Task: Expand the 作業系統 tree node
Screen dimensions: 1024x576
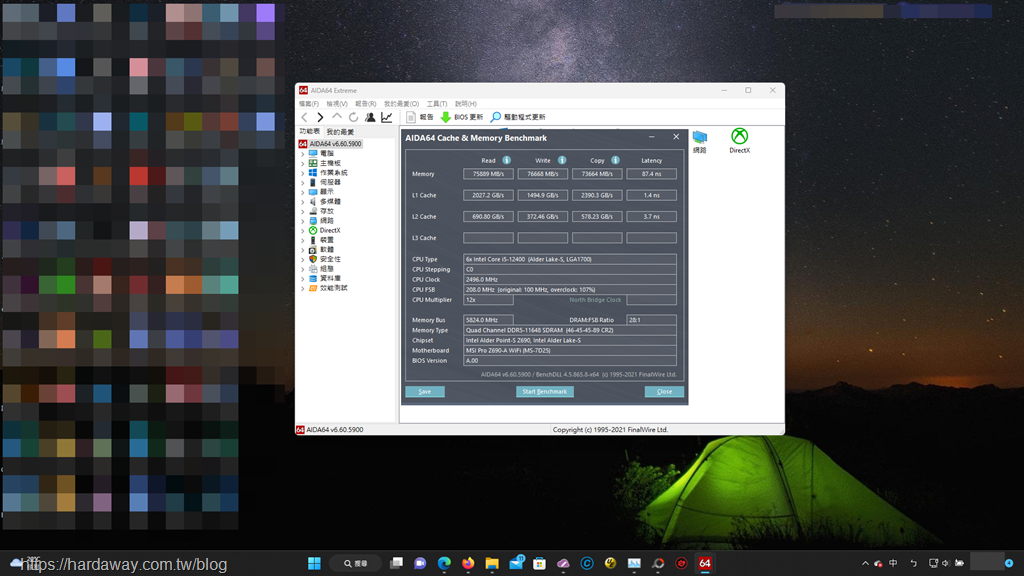Action: [302, 173]
